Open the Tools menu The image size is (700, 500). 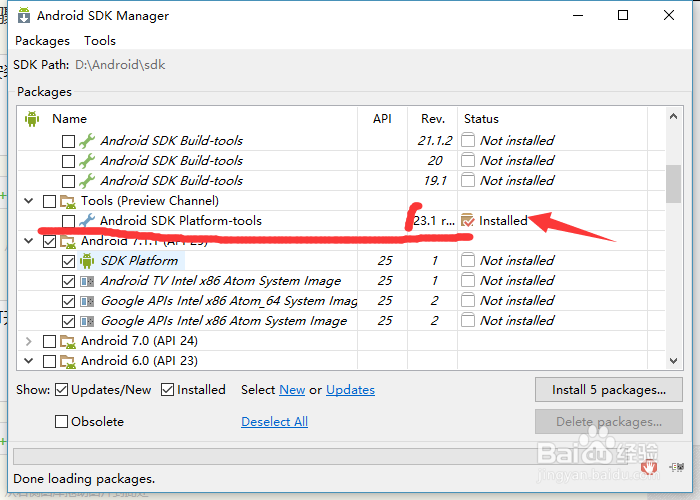click(x=100, y=41)
